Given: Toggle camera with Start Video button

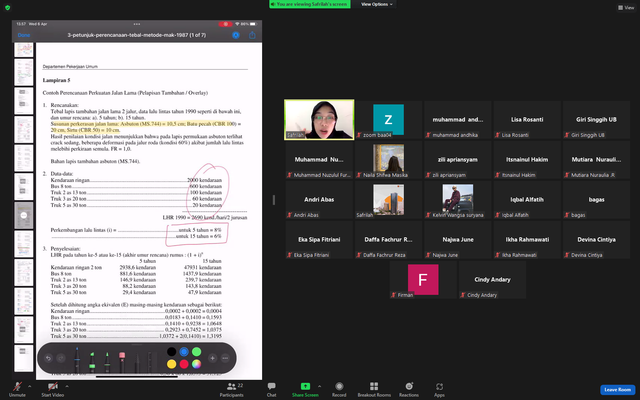Looking at the screenshot, I should (x=52, y=390).
